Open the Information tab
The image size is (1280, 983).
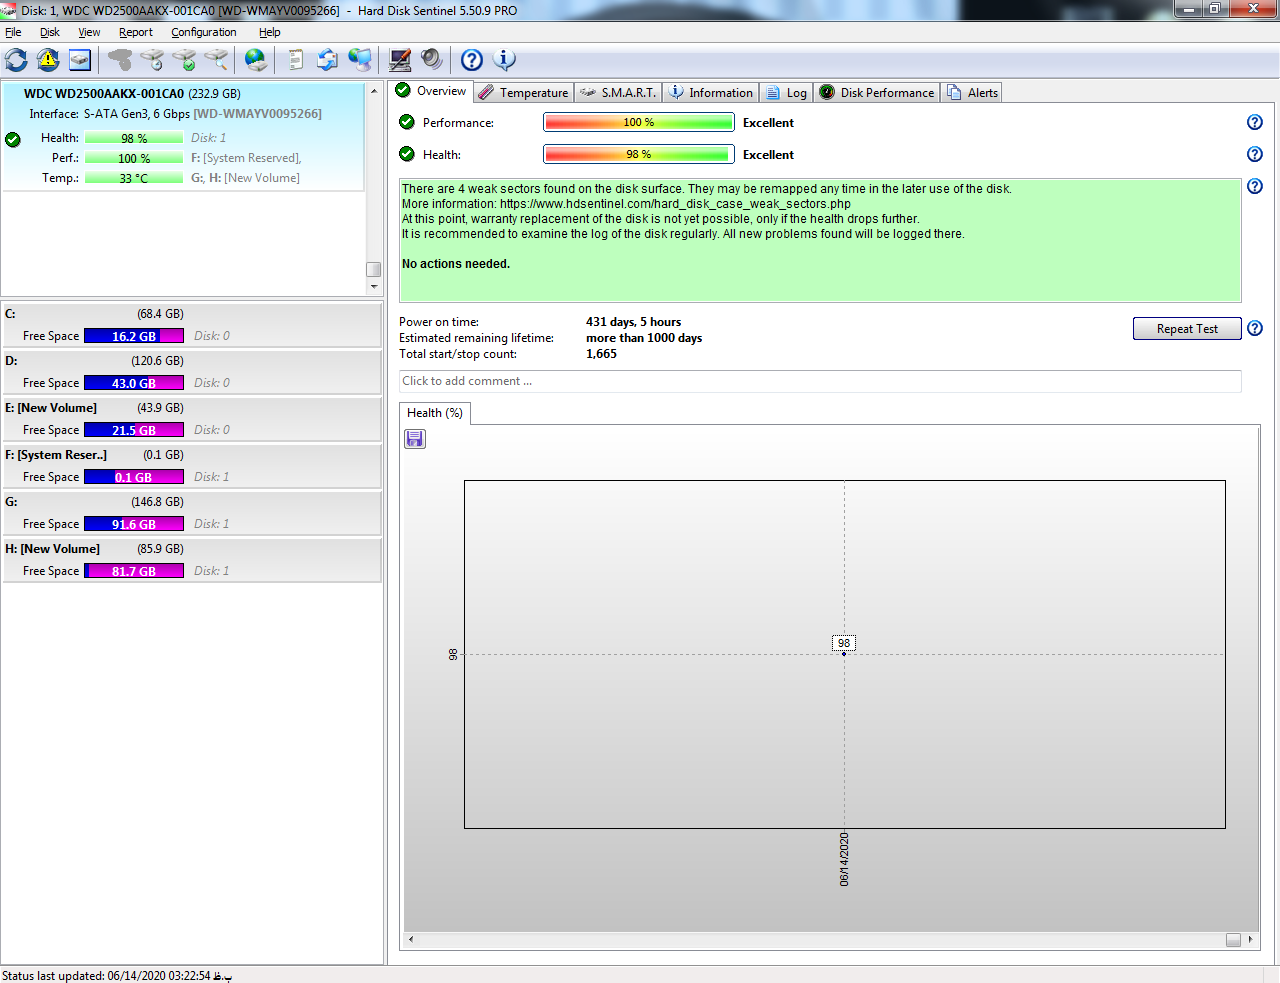[711, 92]
